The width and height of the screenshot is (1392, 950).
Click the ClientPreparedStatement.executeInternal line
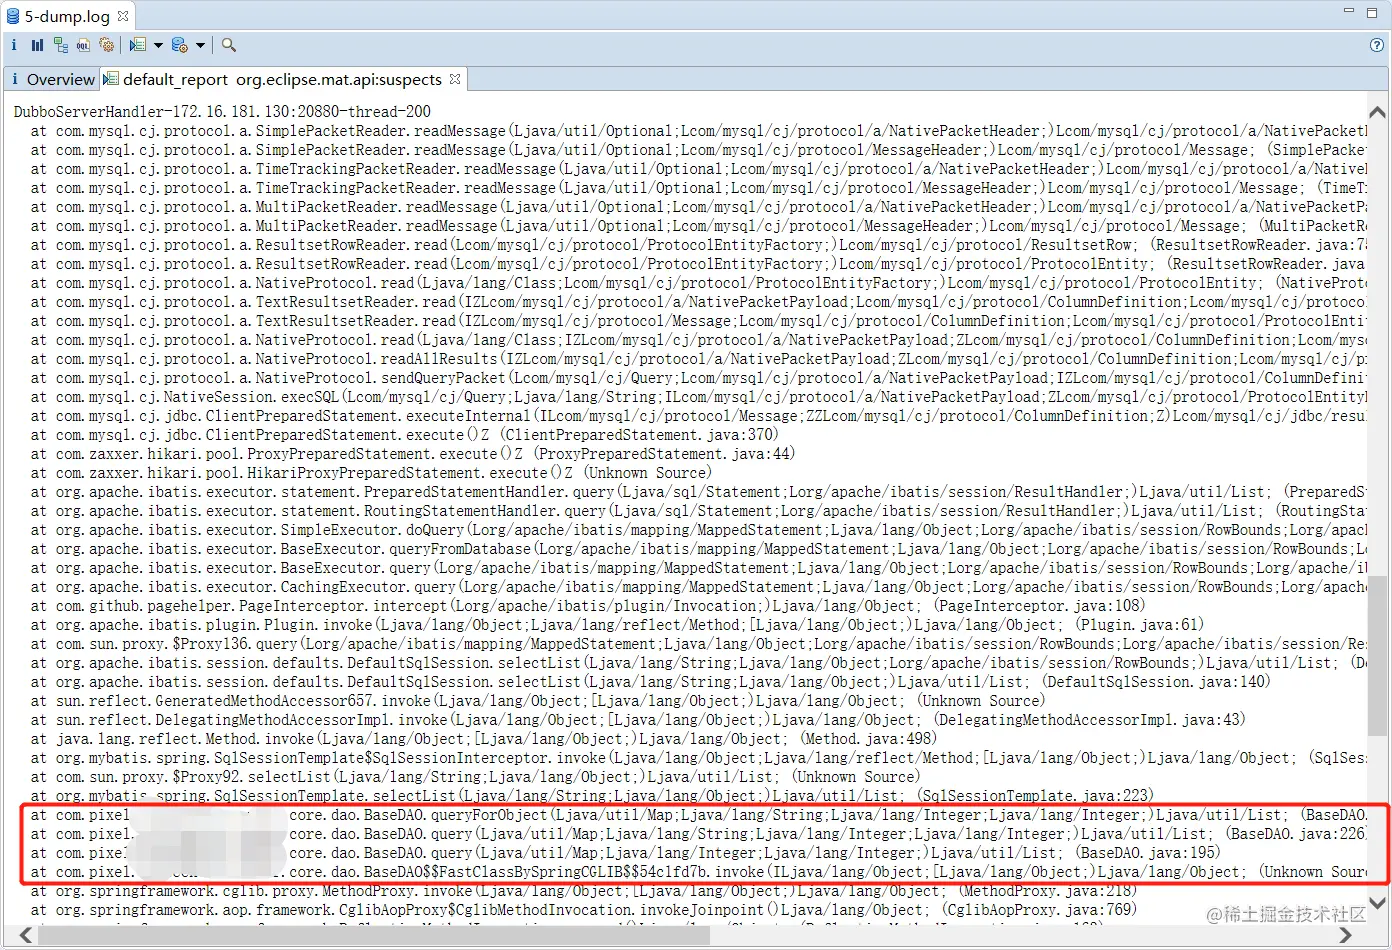point(698,415)
